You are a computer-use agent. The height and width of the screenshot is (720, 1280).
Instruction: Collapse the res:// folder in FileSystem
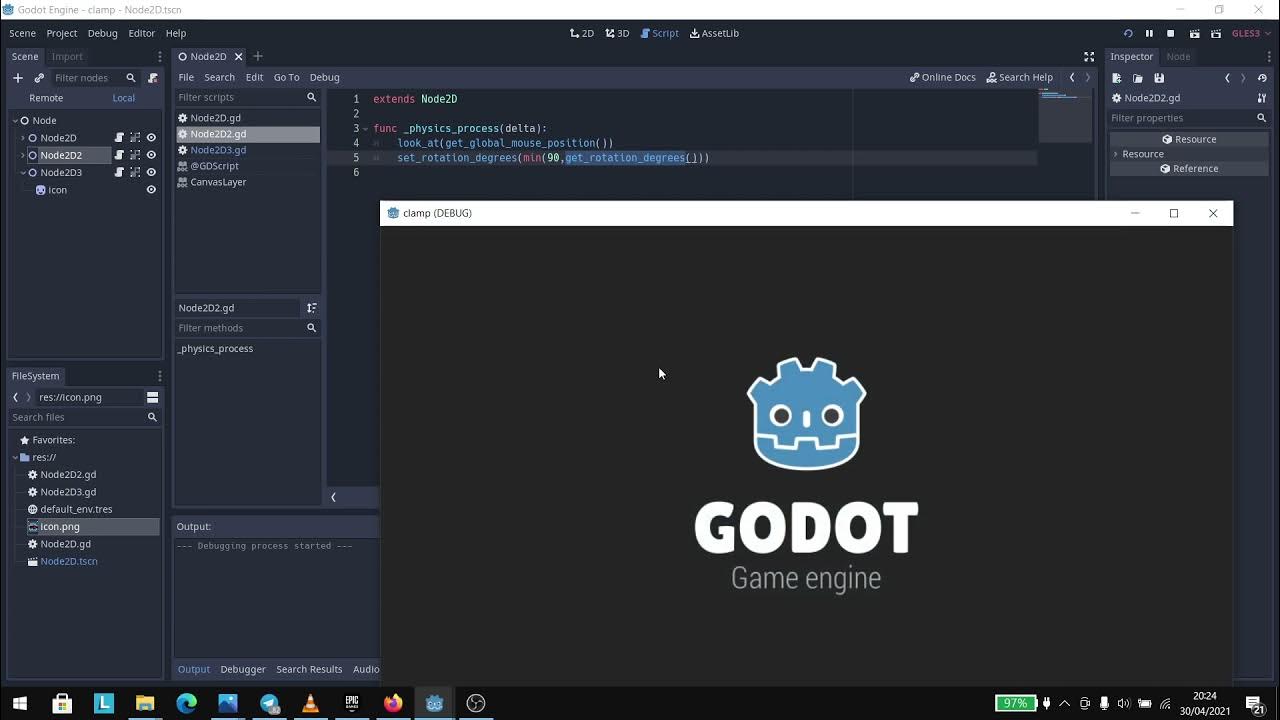pyautogui.click(x=15, y=457)
